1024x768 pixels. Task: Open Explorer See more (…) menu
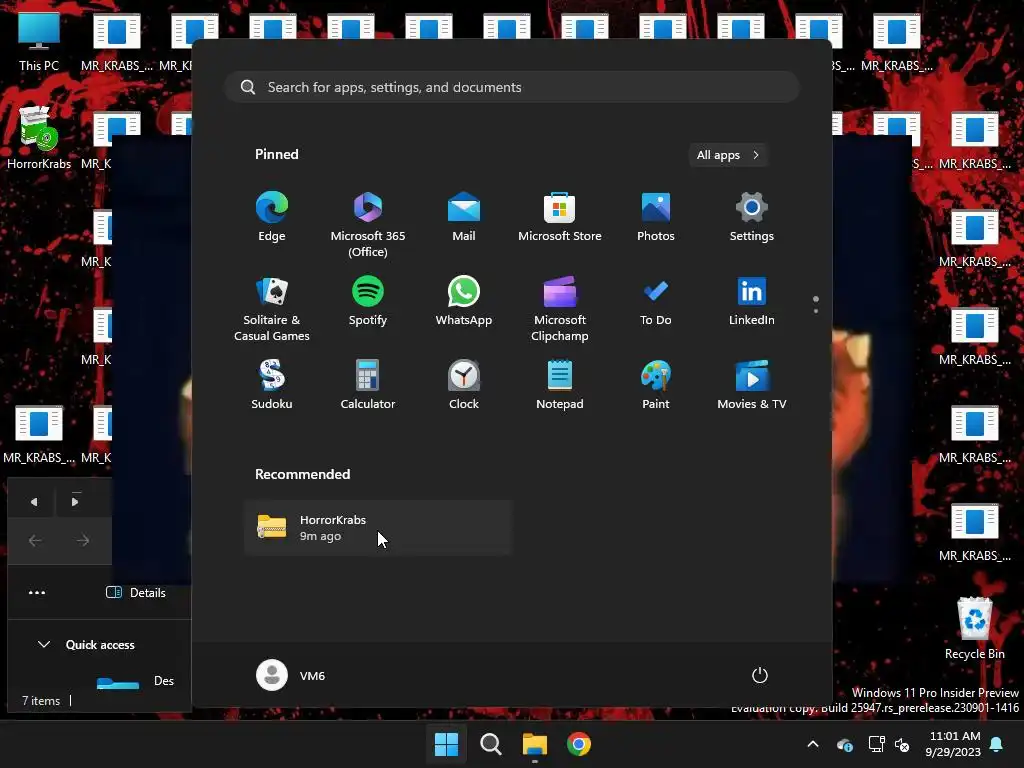click(37, 592)
